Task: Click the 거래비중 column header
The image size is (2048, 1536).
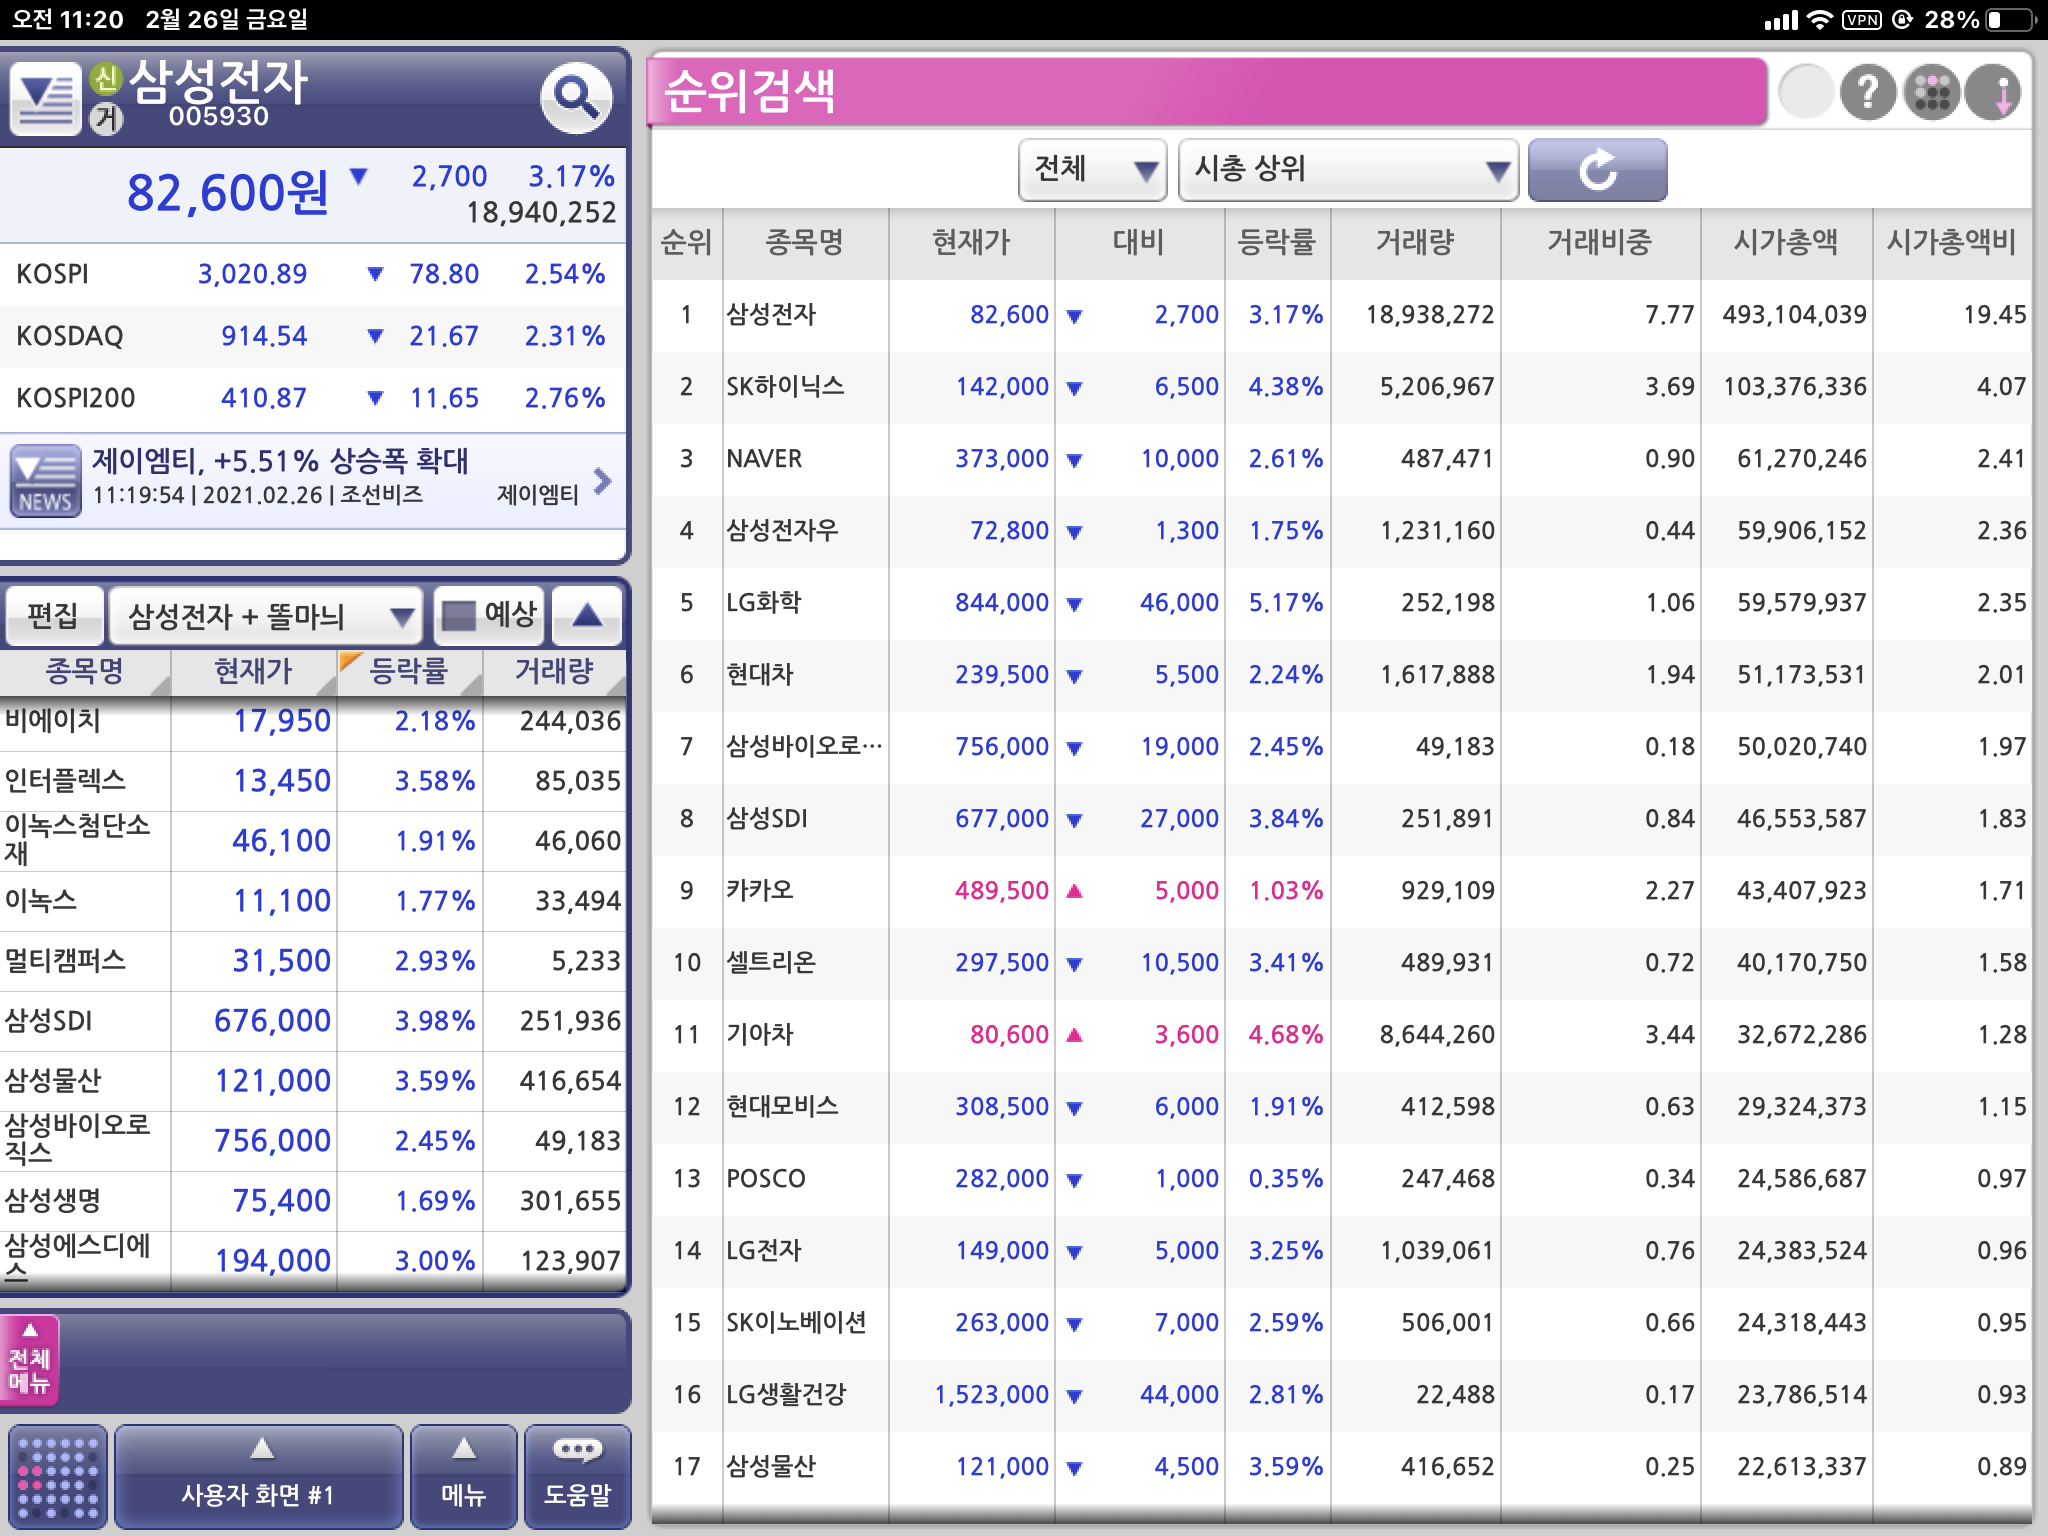Action: [x=1600, y=243]
